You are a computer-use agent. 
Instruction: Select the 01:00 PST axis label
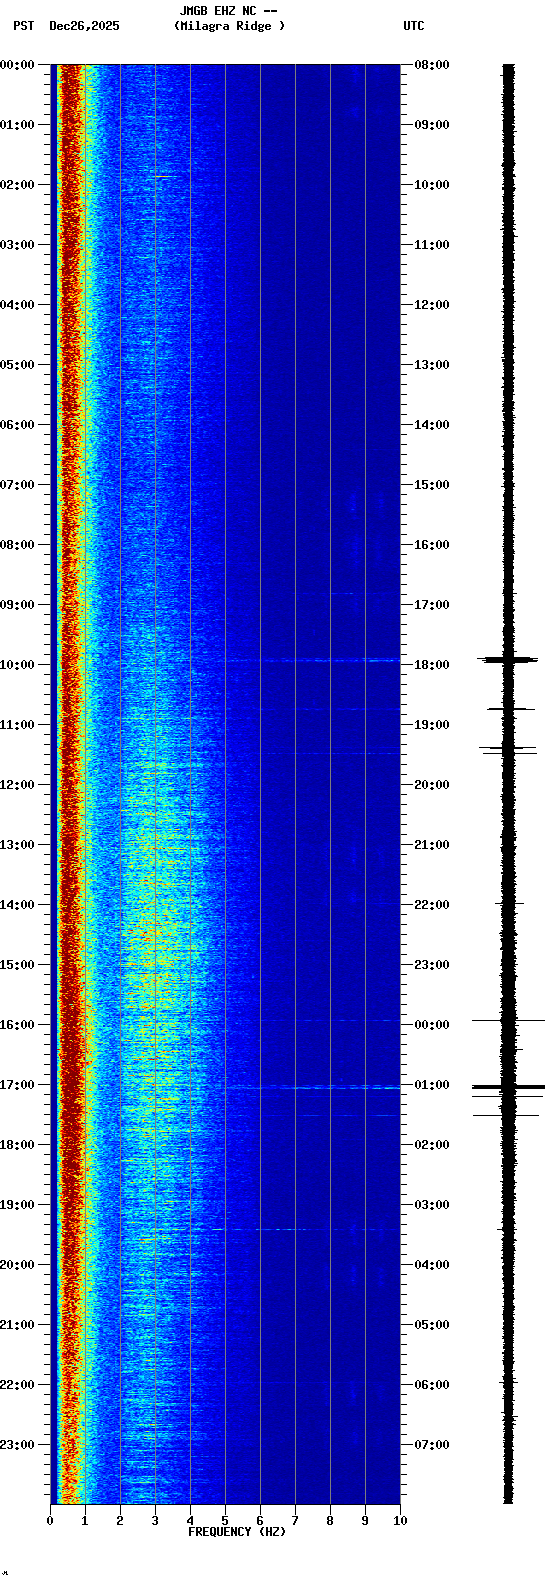pyautogui.click(x=18, y=125)
